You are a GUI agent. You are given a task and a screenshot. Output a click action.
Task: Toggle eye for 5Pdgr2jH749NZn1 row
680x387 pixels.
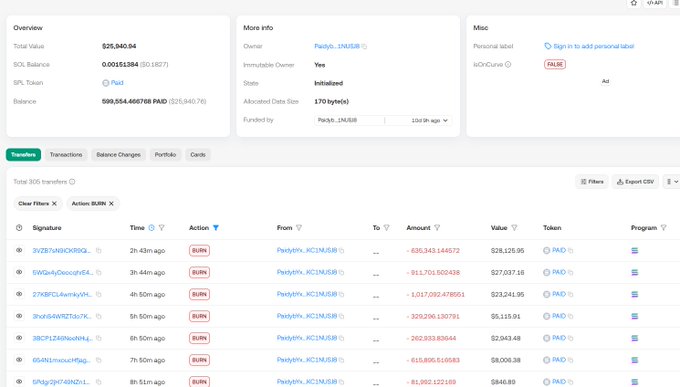pos(19,381)
